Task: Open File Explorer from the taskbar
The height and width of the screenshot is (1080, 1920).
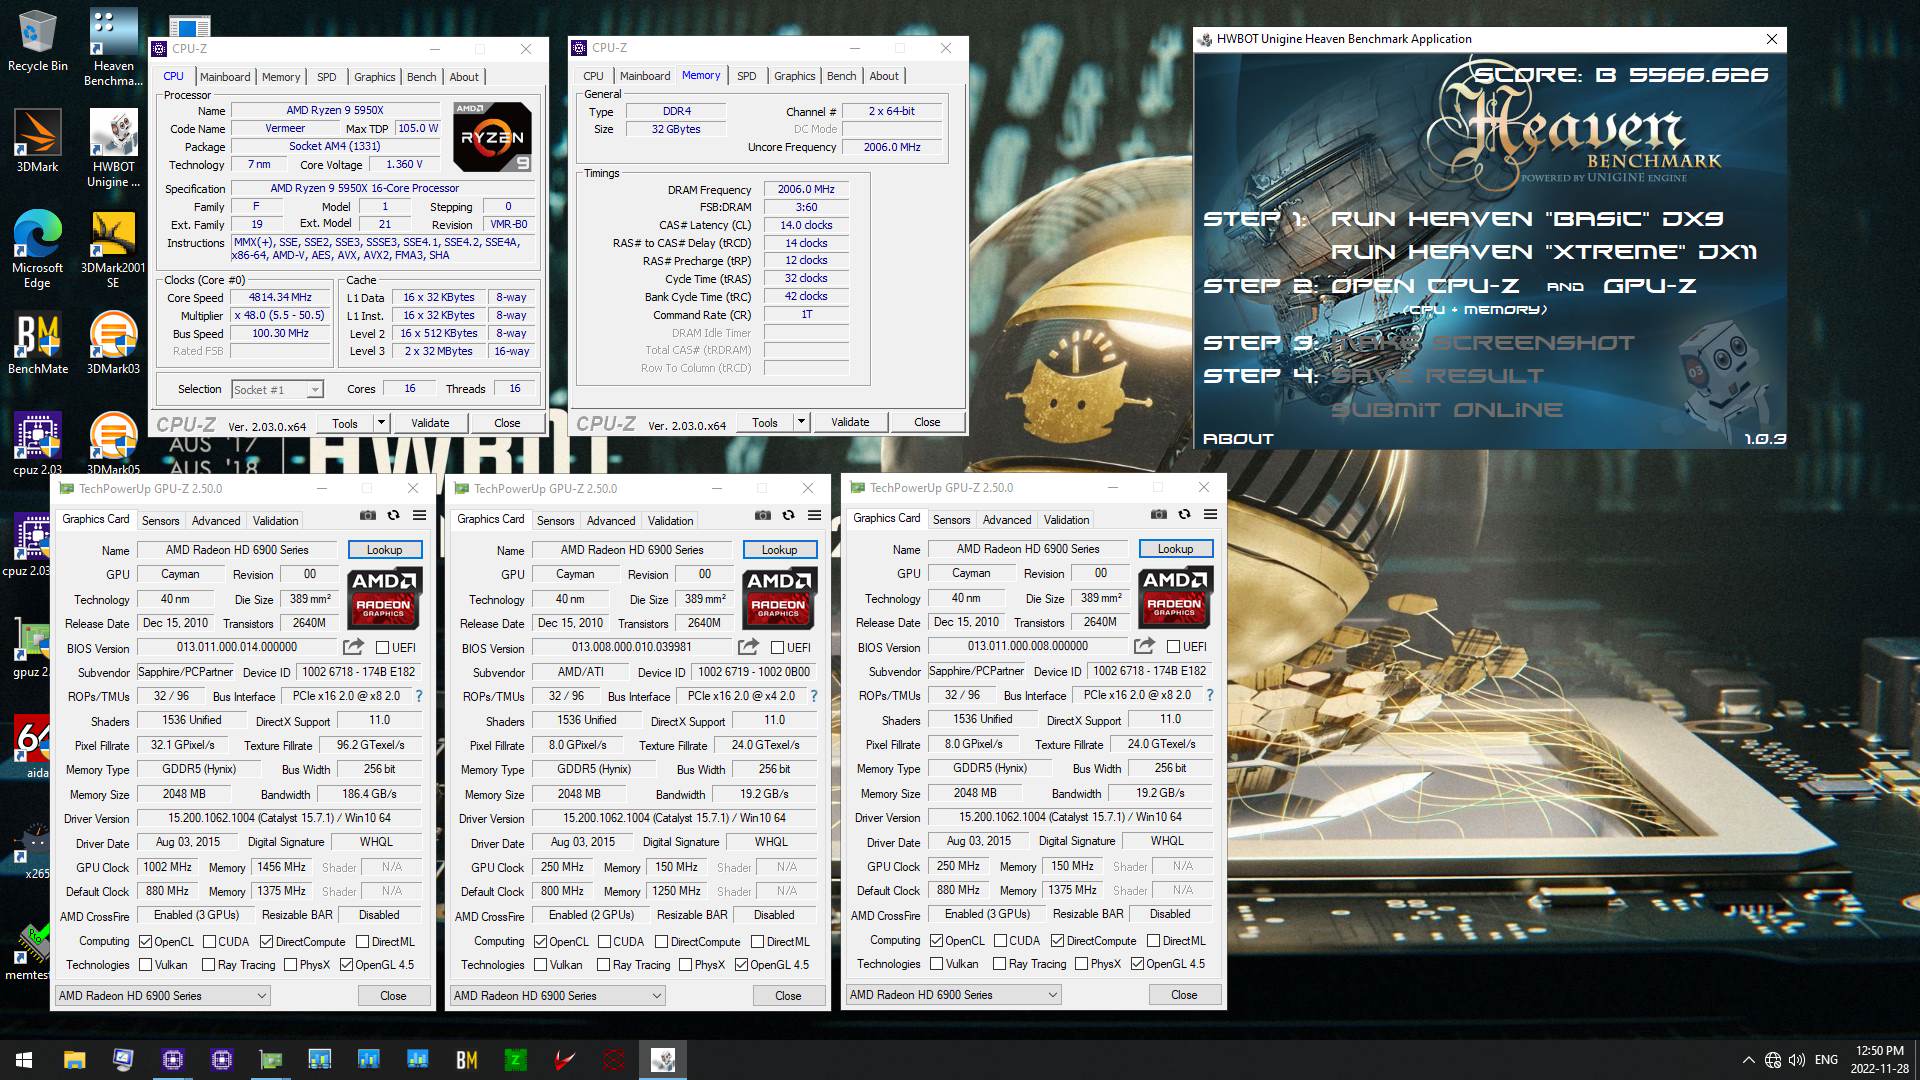Action: 74,1060
